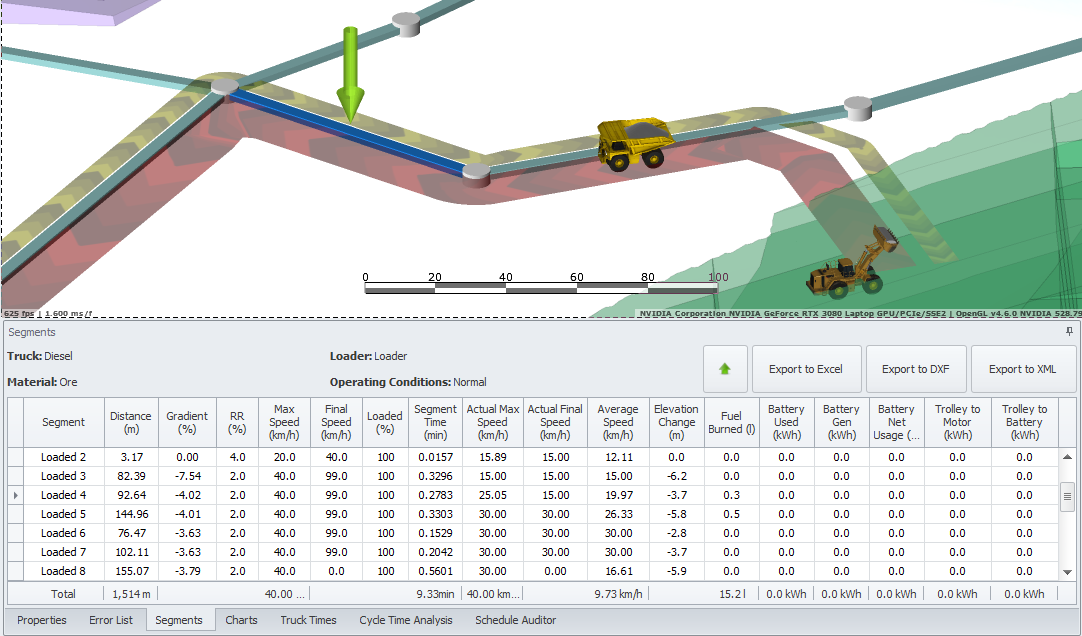This screenshot has height=636, width=1082.
Task: Select the yellow haul truck on the road
Action: (x=631, y=143)
